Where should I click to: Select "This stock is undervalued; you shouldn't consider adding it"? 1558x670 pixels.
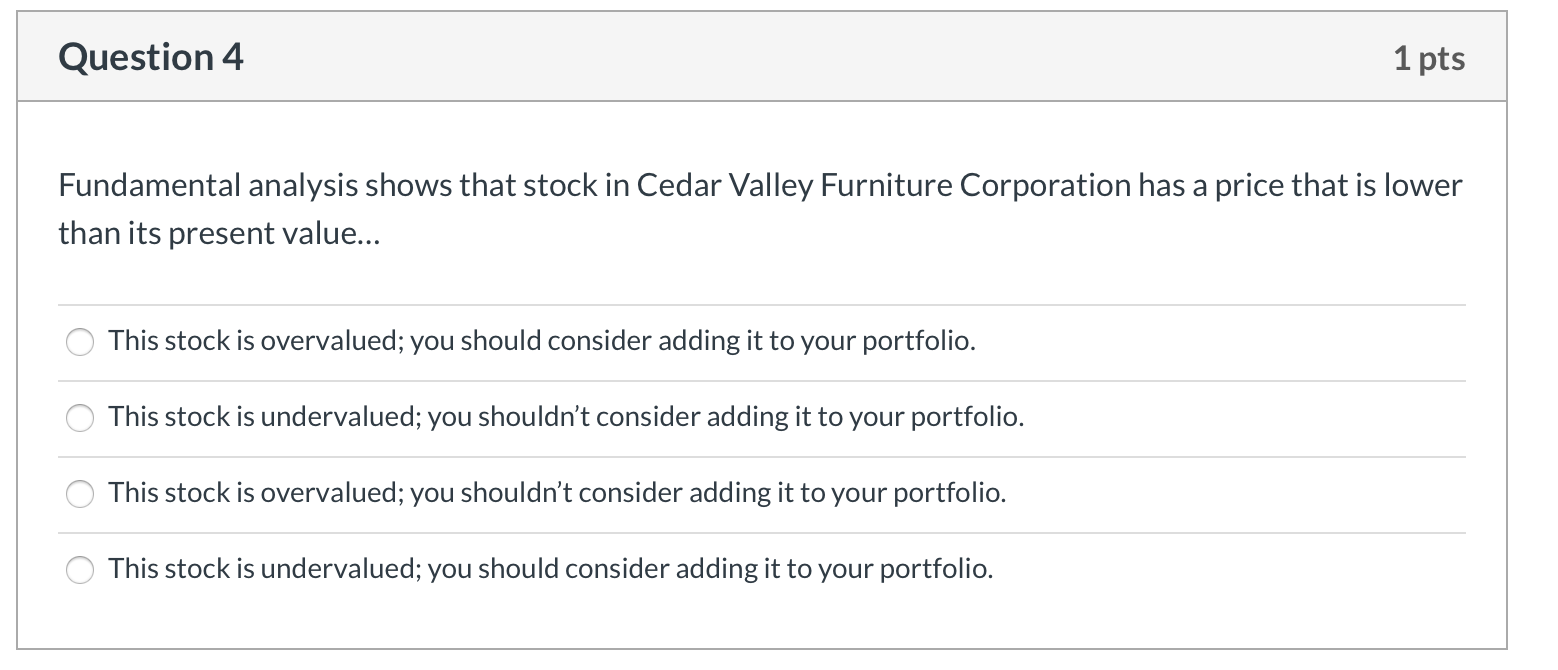(x=567, y=418)
